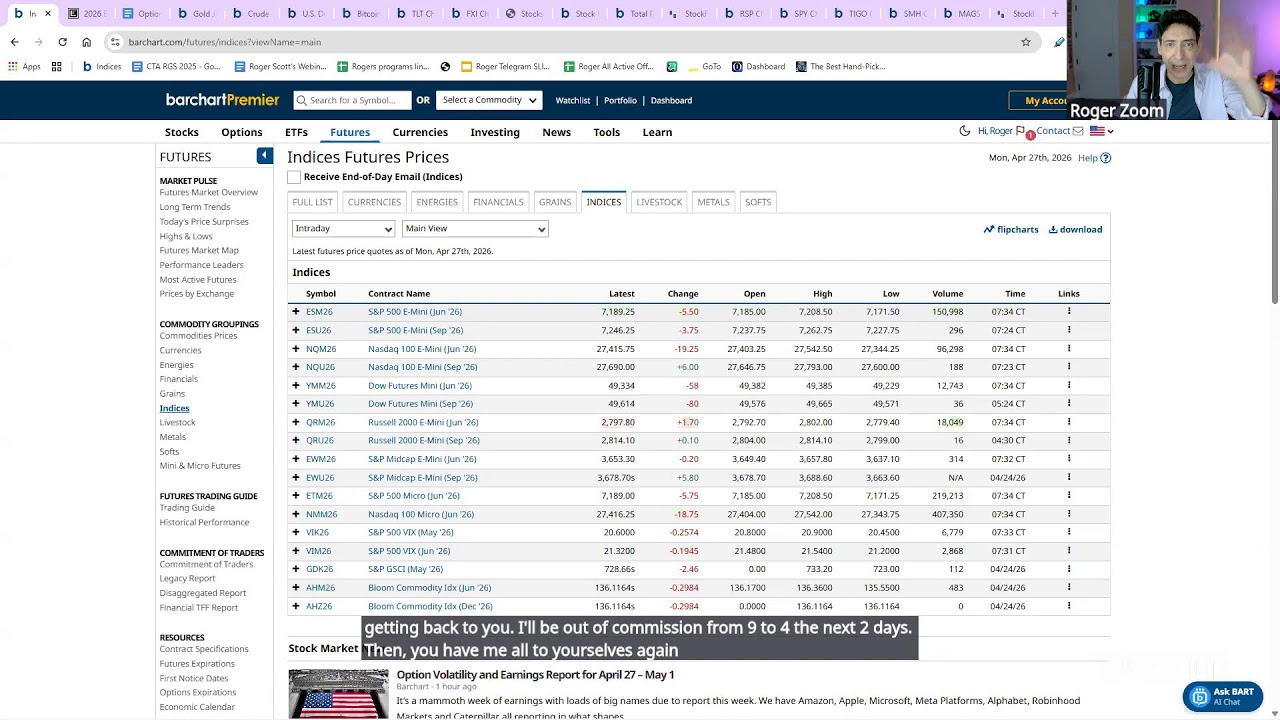
Task: Bookmark this page with star icon
Action: point(1025,42)
